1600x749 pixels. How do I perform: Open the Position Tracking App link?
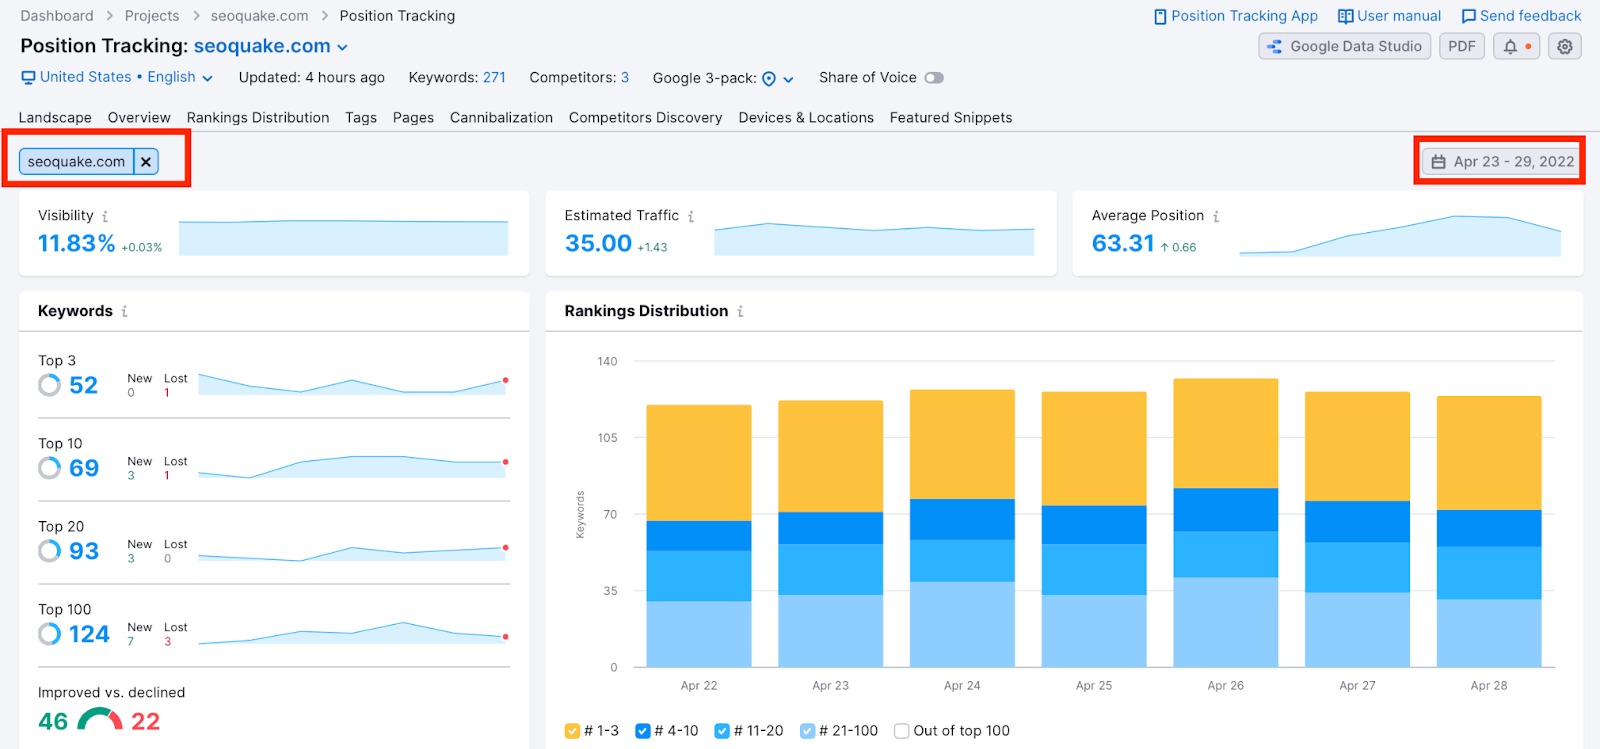click(1235, 16)
